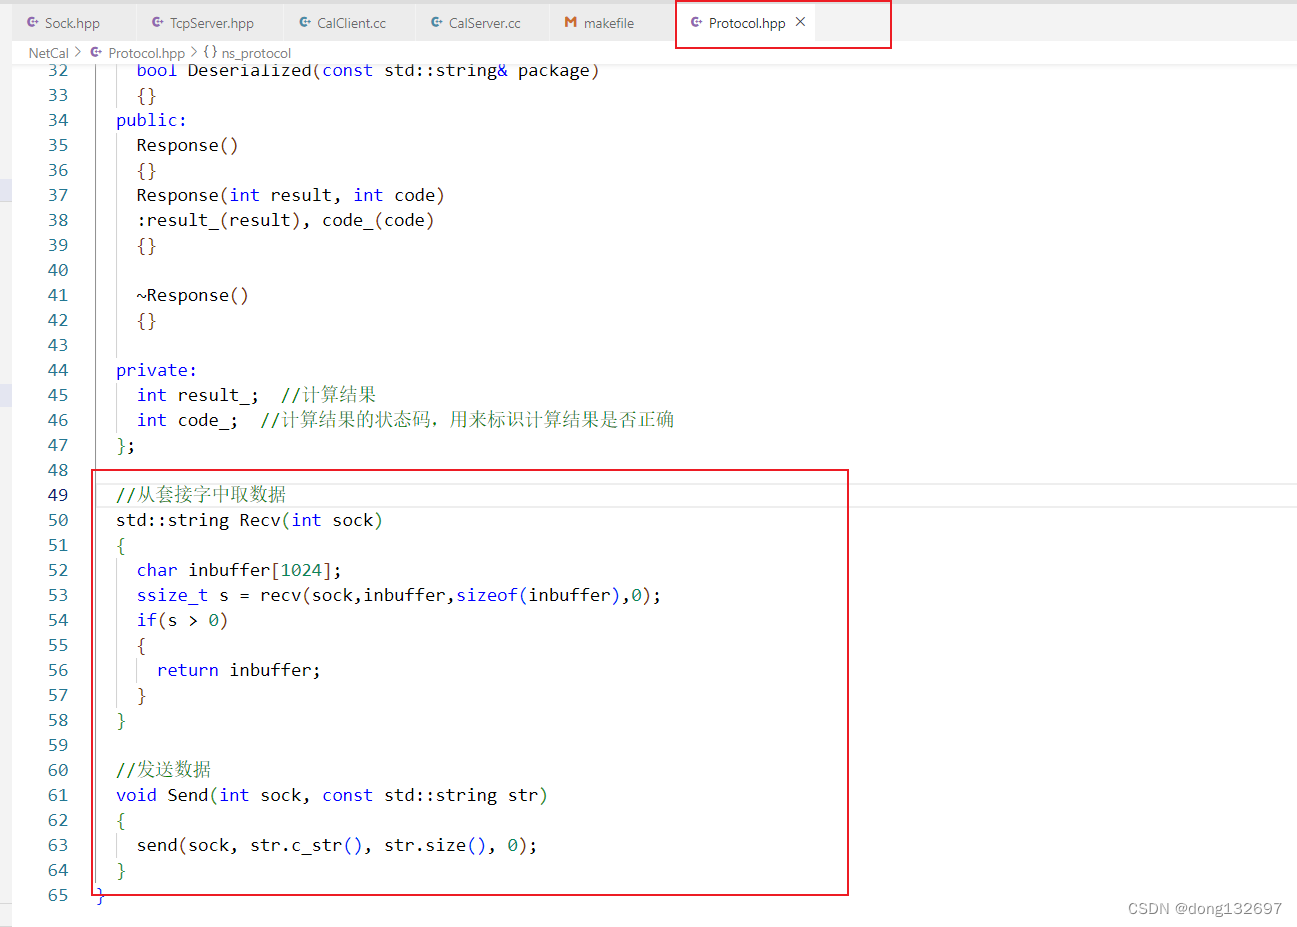Click the CalClient.cc file icon
Image resolution: width=1297 pixels, height=927 pixels.
coord(305,22)
